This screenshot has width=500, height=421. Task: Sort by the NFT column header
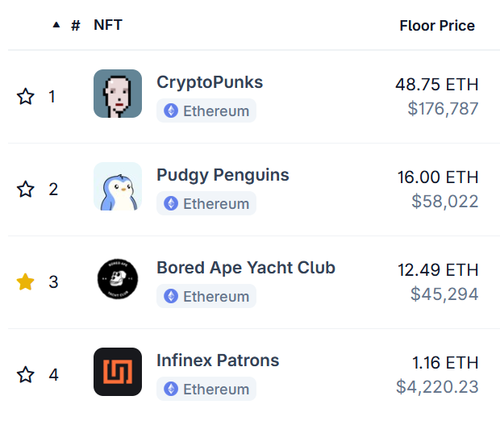(x=108, y=25)
